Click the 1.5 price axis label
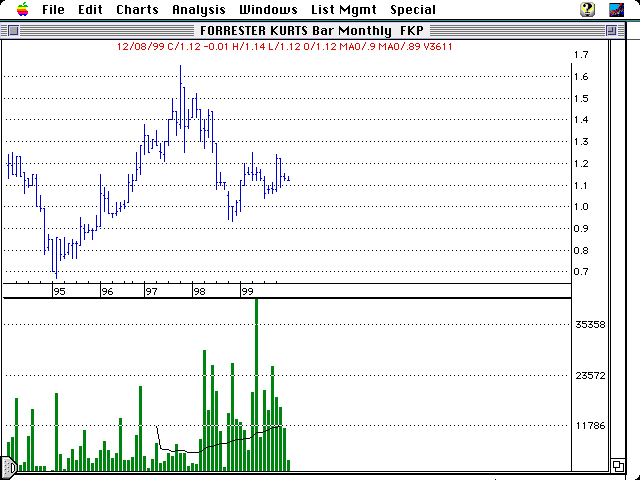Image resolution: width=640 pixels, height=480 pixels. [x=581, y=98]
